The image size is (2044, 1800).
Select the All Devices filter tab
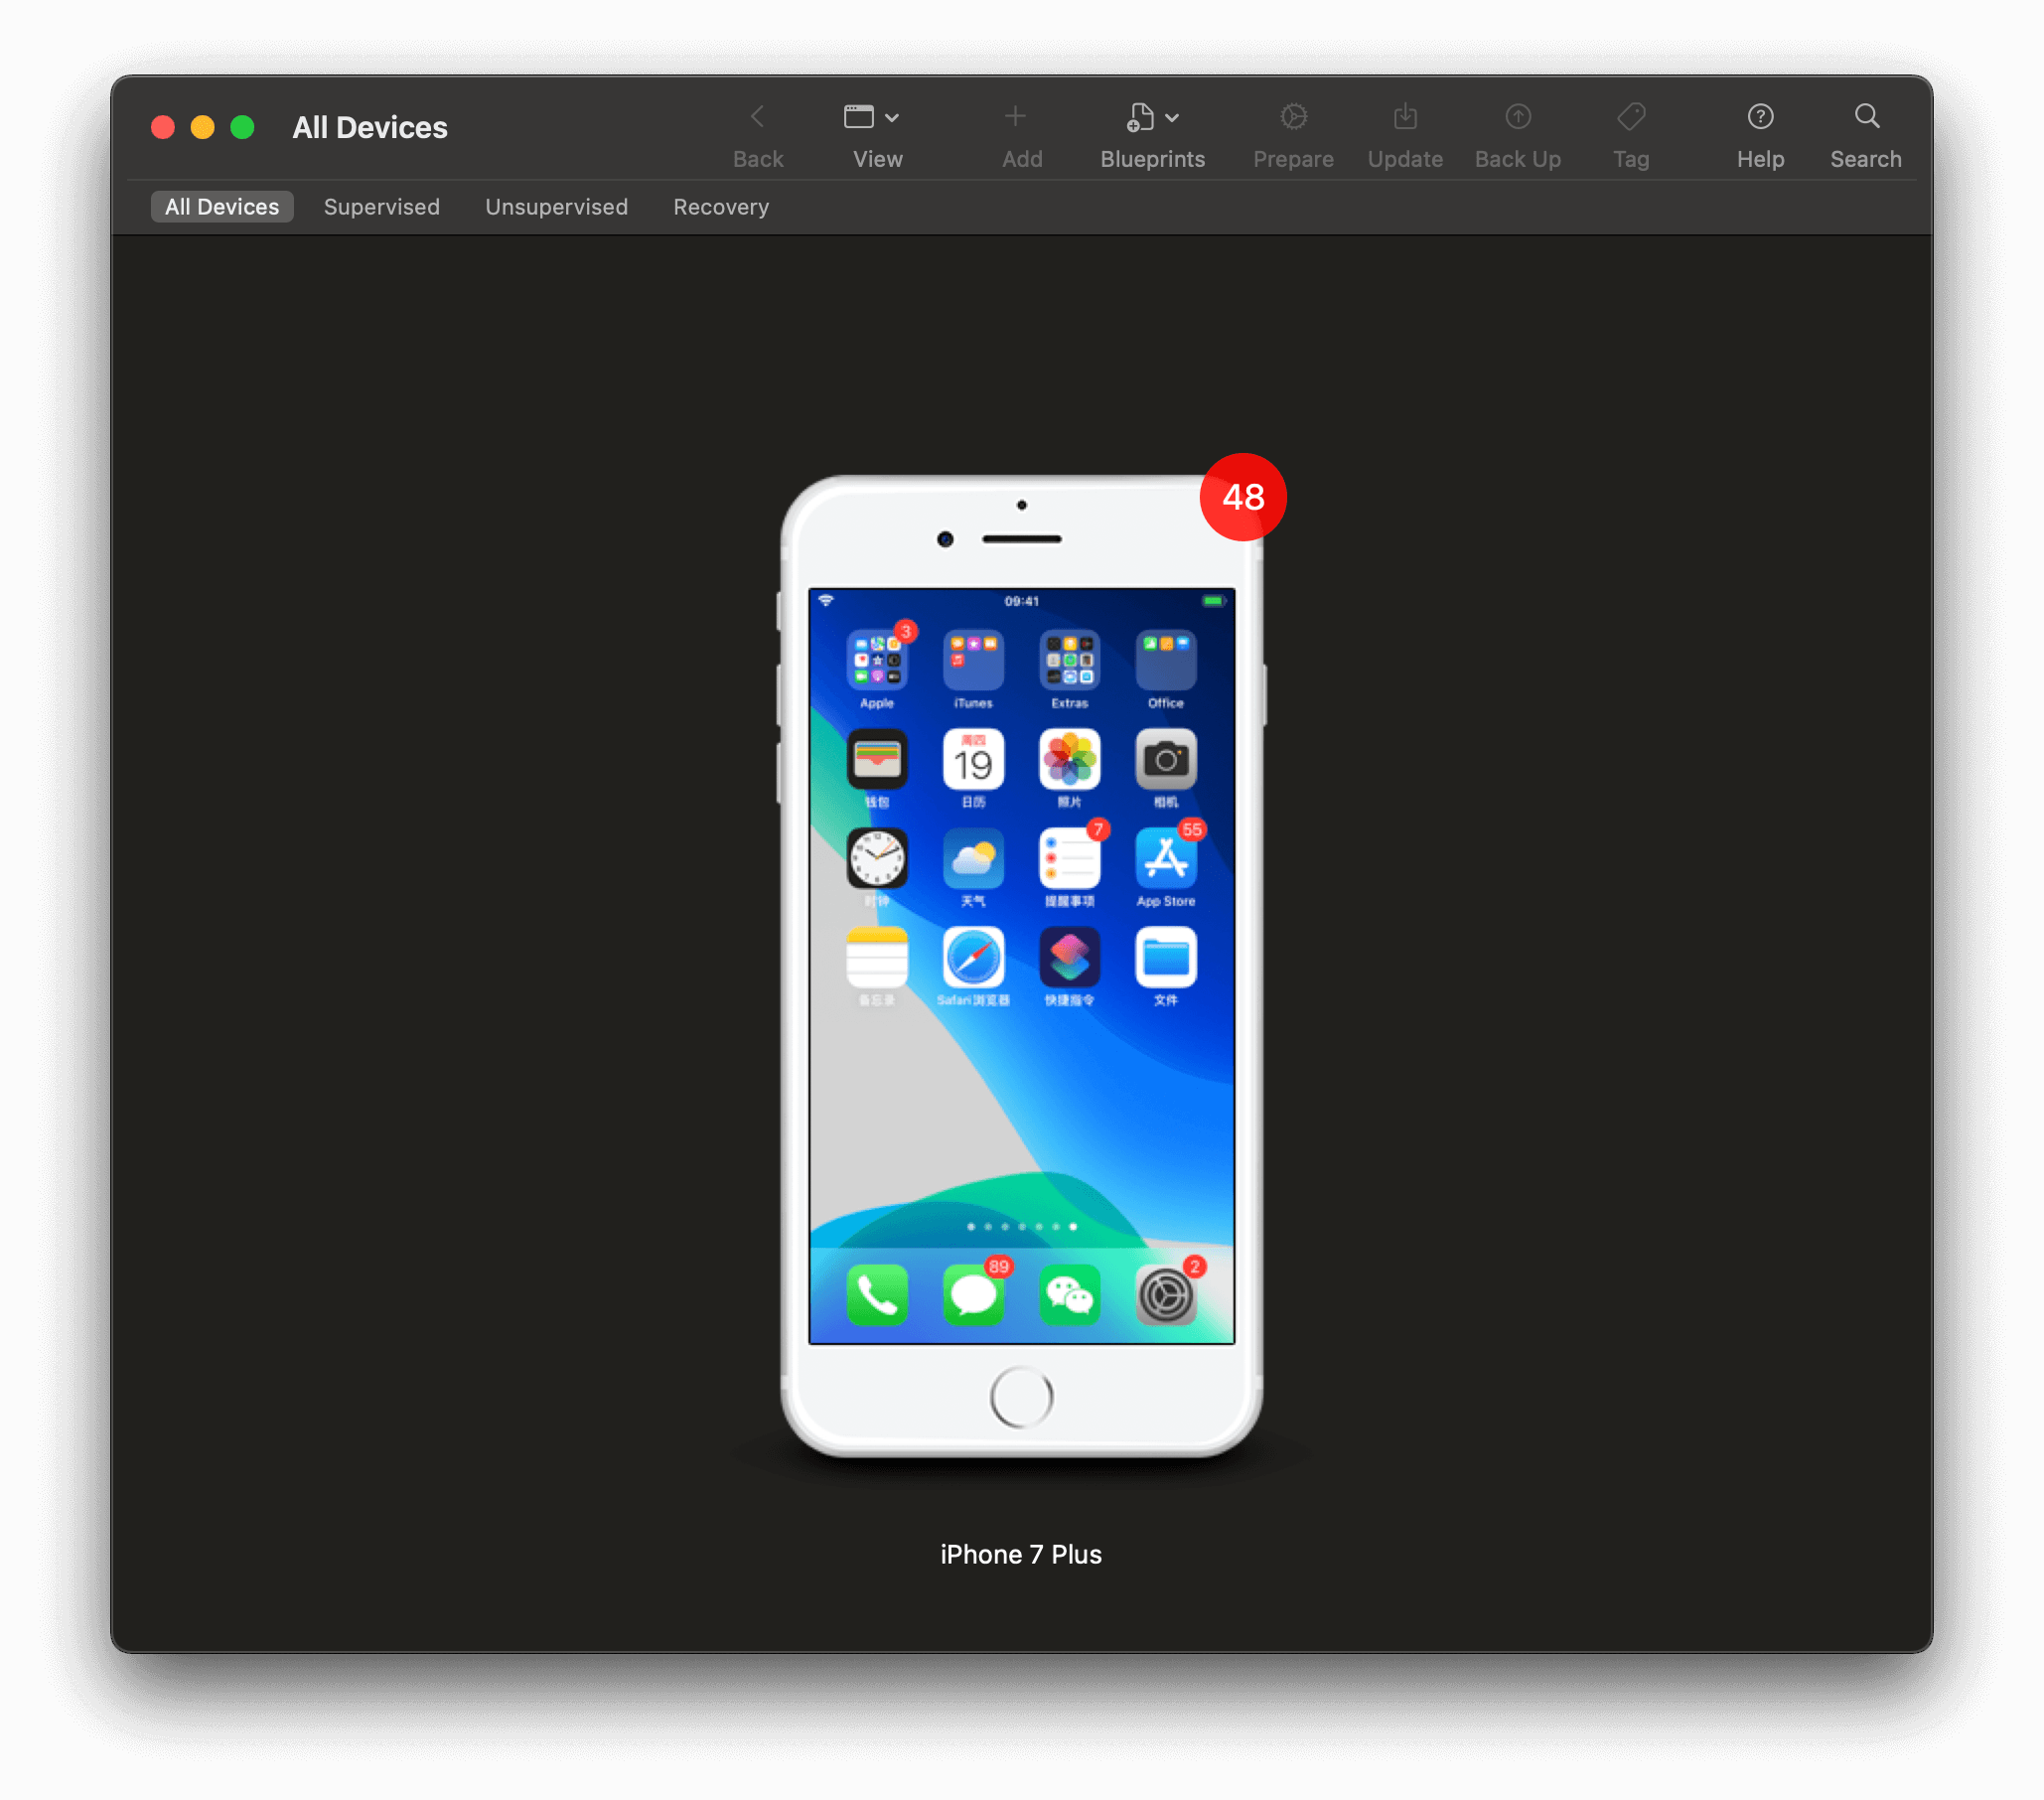click(x=222, y=207)
